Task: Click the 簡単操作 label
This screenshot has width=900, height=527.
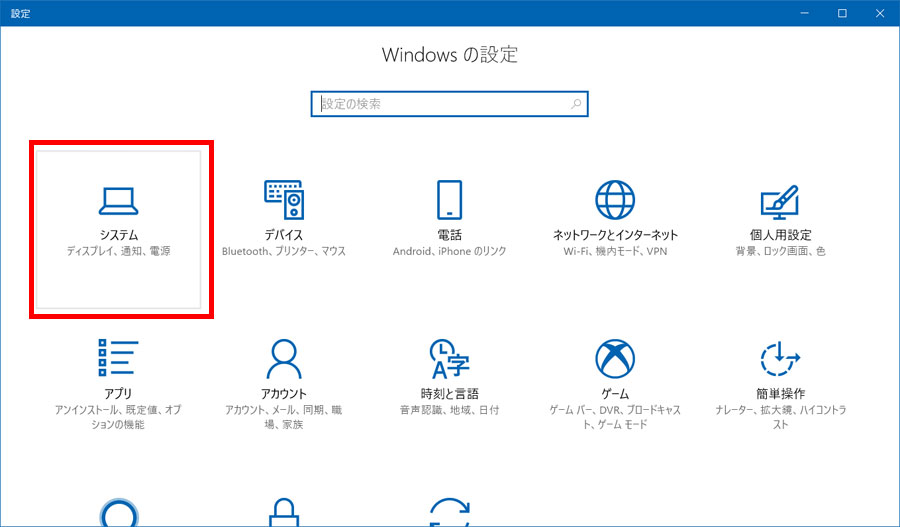Action: [x=780, y=394]
